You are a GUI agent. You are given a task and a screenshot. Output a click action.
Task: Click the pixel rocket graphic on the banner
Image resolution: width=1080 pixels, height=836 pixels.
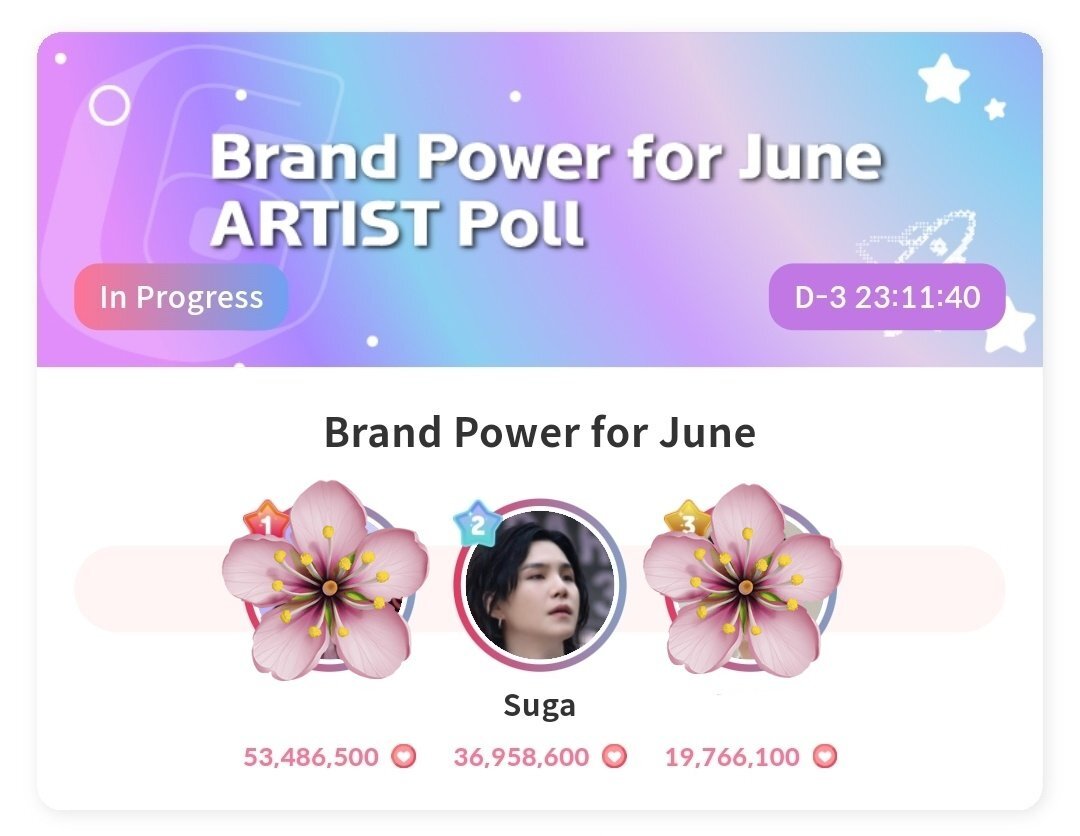click(x=918, y=238)
